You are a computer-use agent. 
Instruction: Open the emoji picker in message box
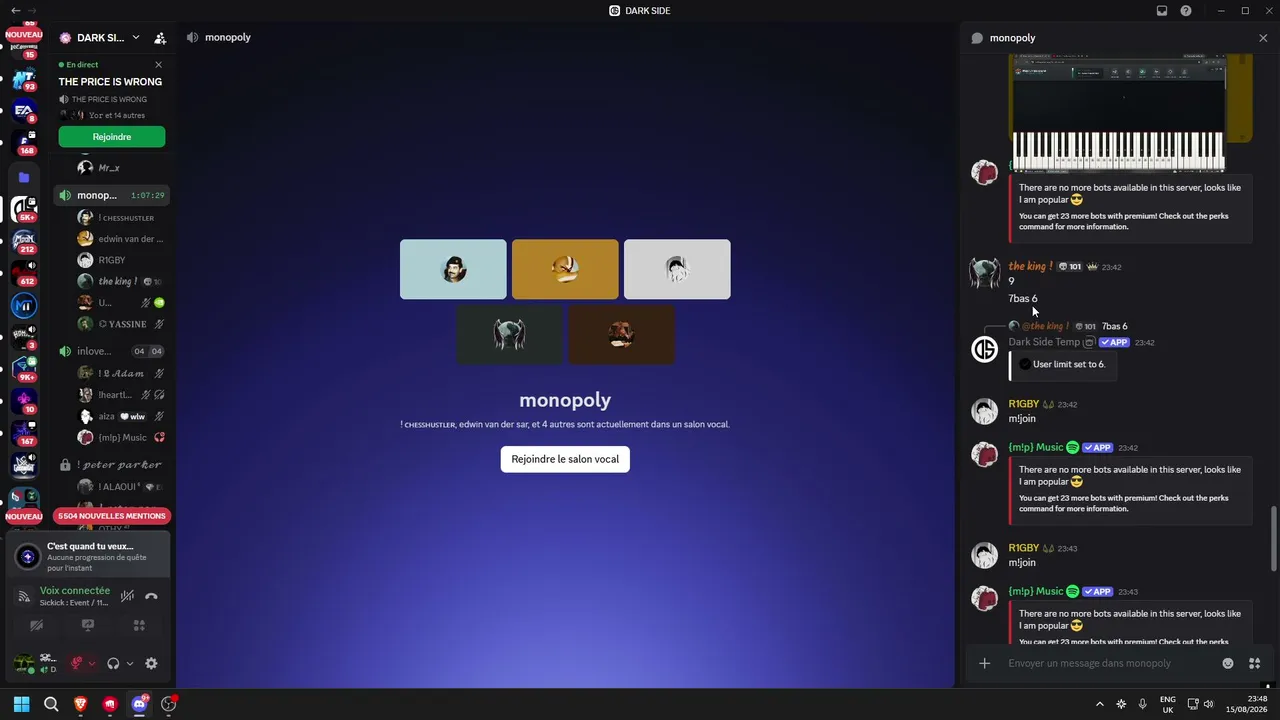click(x=1228, y=663)
